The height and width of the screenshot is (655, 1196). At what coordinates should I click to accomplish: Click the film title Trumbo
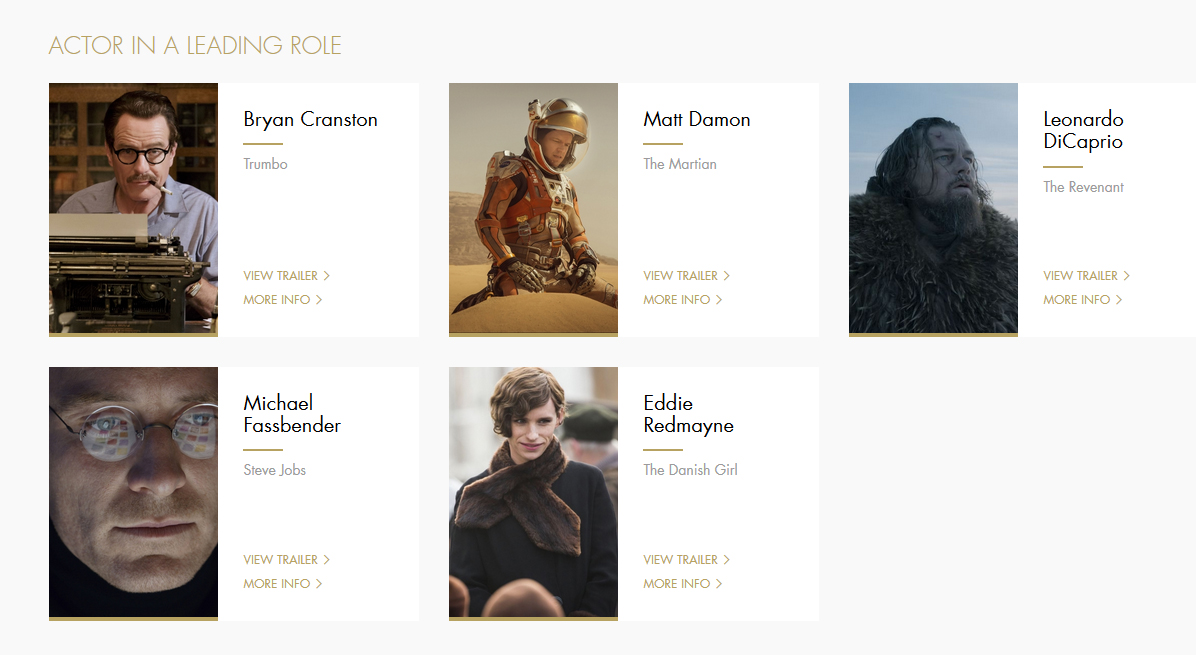click(265, 164)
